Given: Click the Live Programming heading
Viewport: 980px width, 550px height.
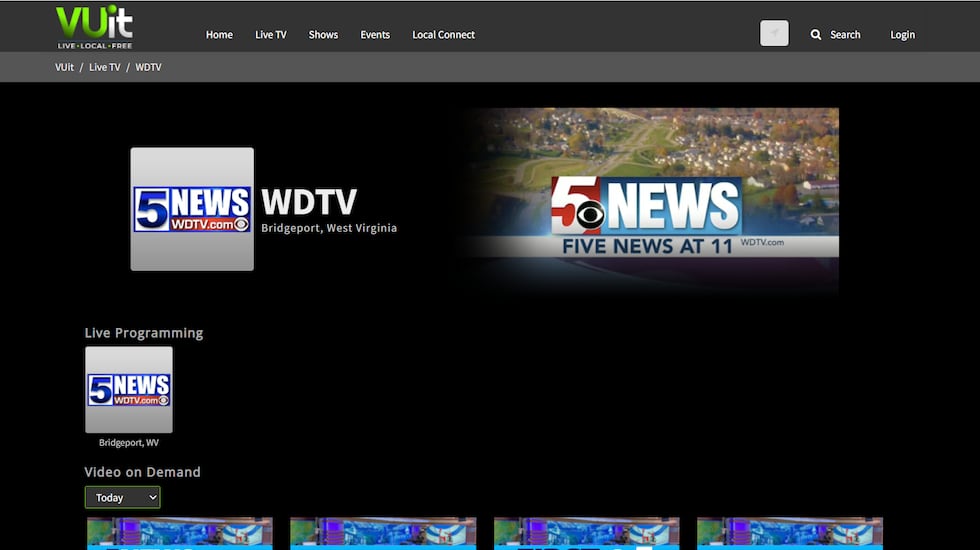Looking at the screenshot, I should pos(144,333).
